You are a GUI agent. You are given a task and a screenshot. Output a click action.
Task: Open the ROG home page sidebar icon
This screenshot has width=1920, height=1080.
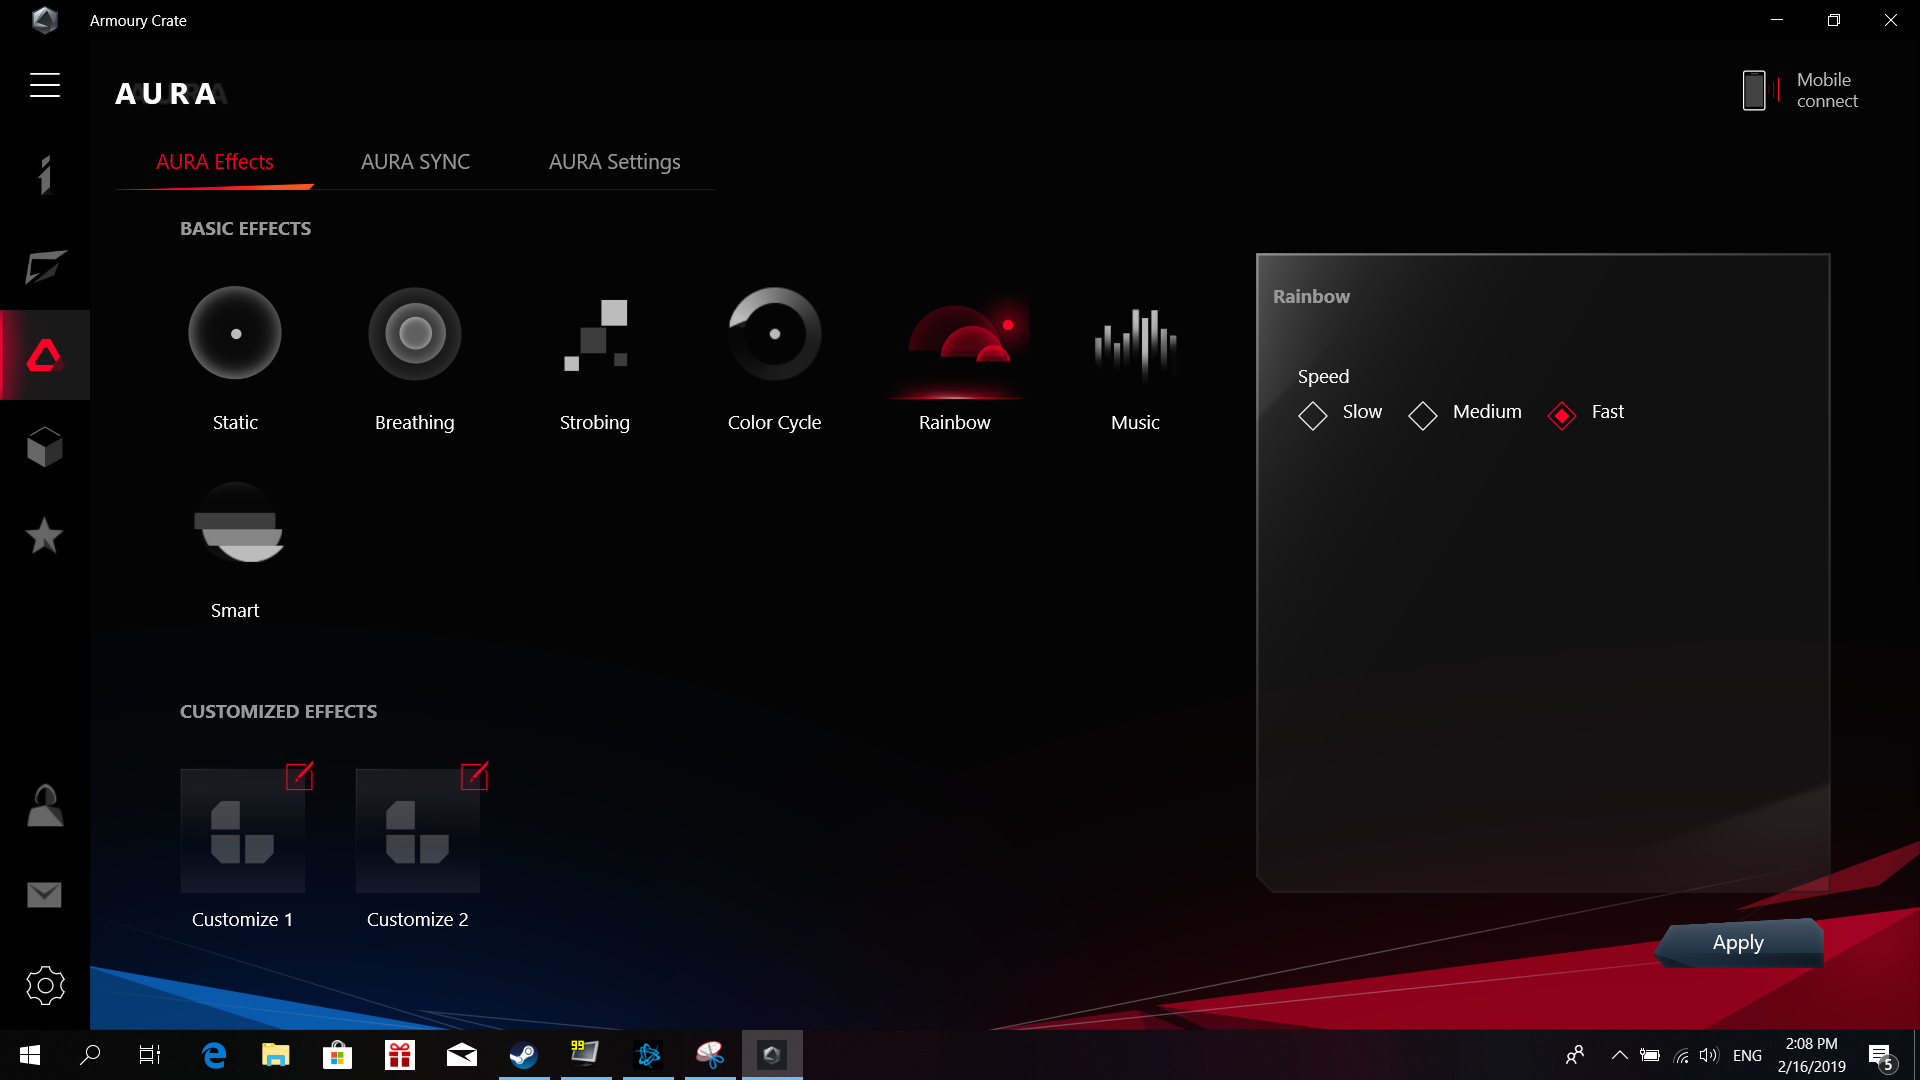(x=45, y=175)
